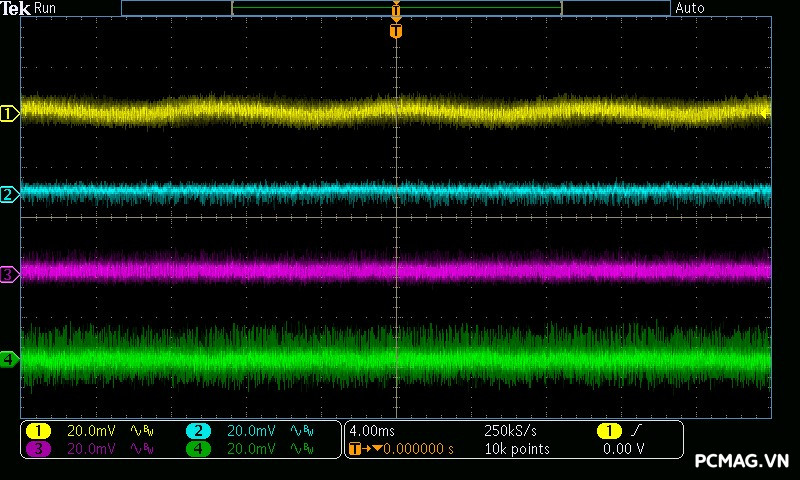Select the cyan channel 2 badge in readout
The image size is (800, 480).
coord(199,431)
